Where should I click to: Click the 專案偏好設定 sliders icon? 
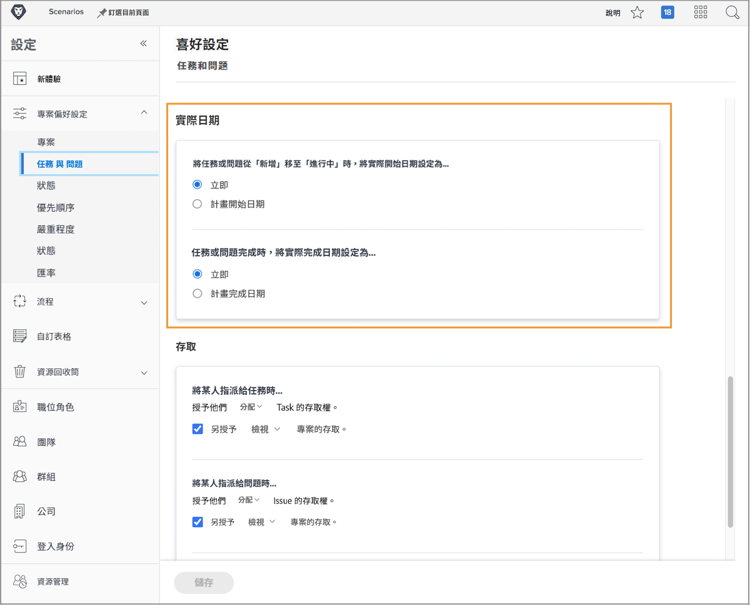click(20, 113)
